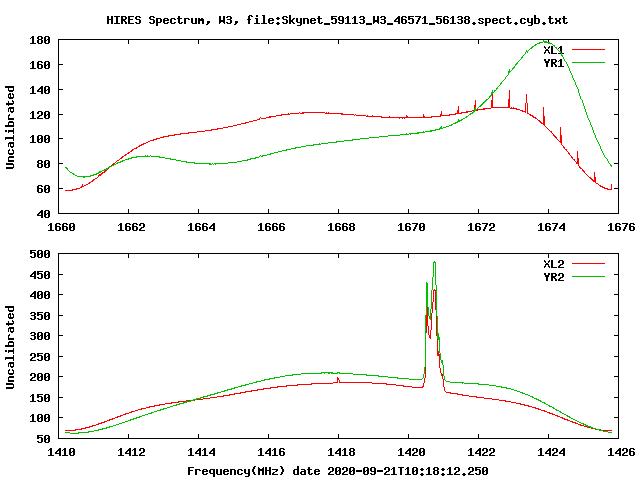Screen dimensions: 640x480
Task: Select the XL1 legend label
Action: pyautogui.click(x=553, y=50)
